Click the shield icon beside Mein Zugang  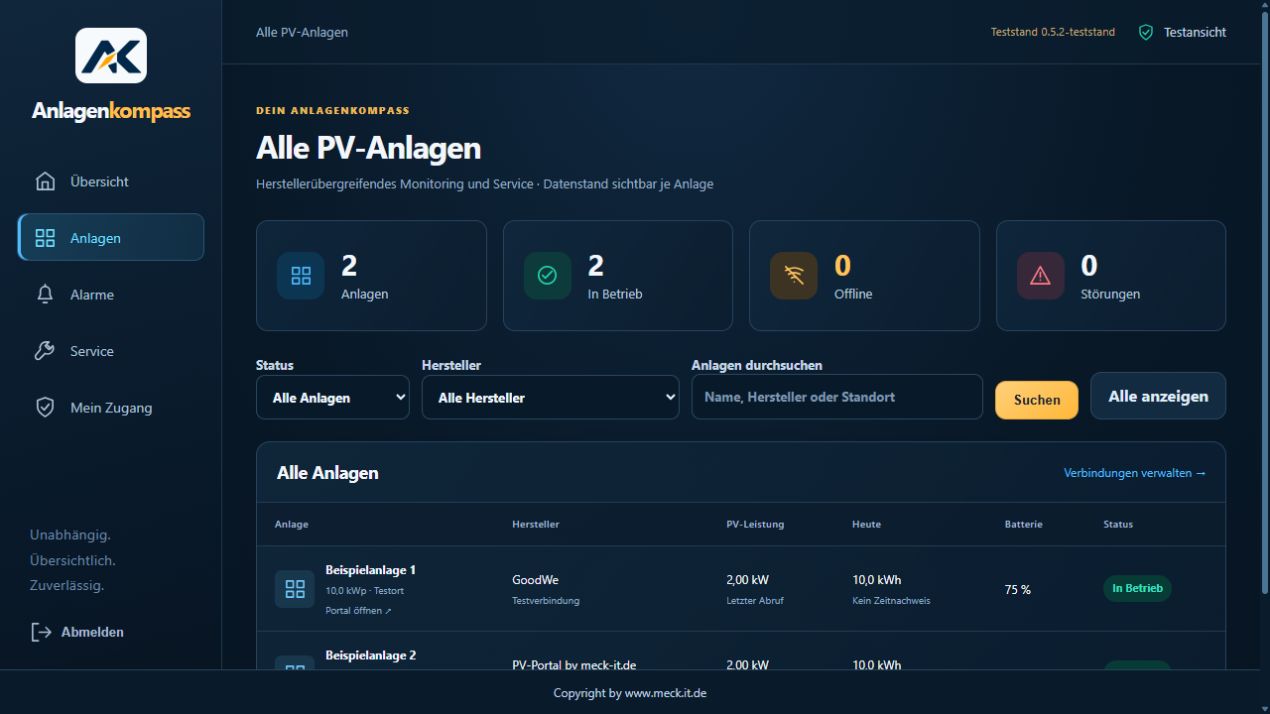tap(45, 408)
